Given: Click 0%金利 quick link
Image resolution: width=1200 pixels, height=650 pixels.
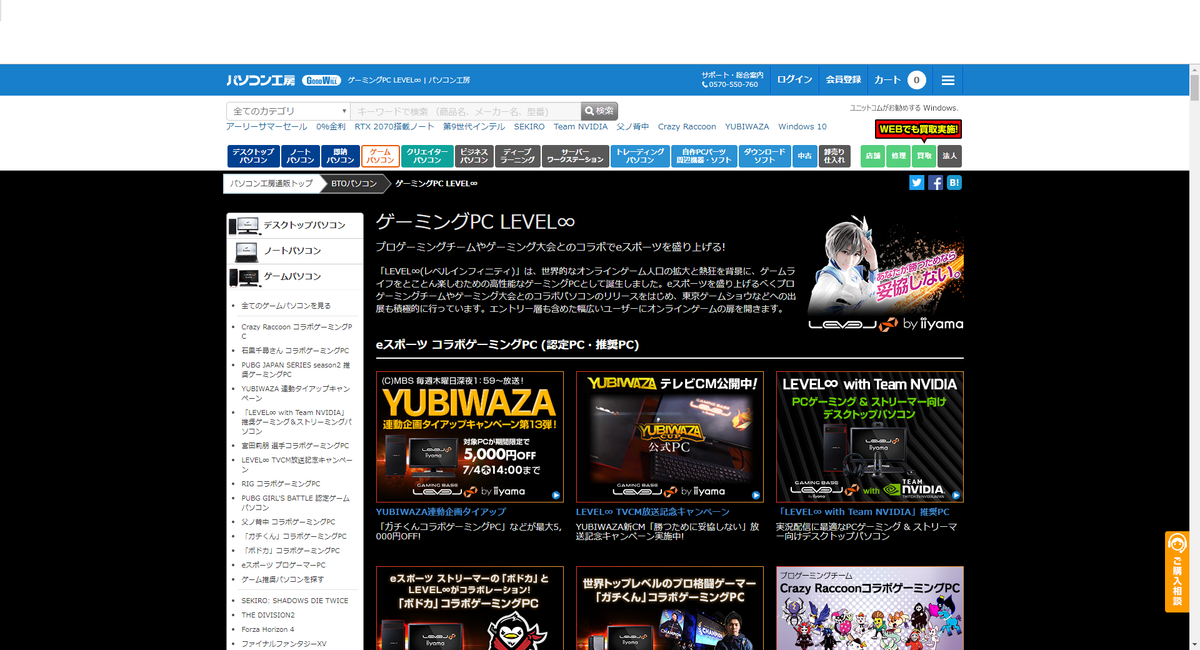Looking at the screenshot, I should click(331, 127).
